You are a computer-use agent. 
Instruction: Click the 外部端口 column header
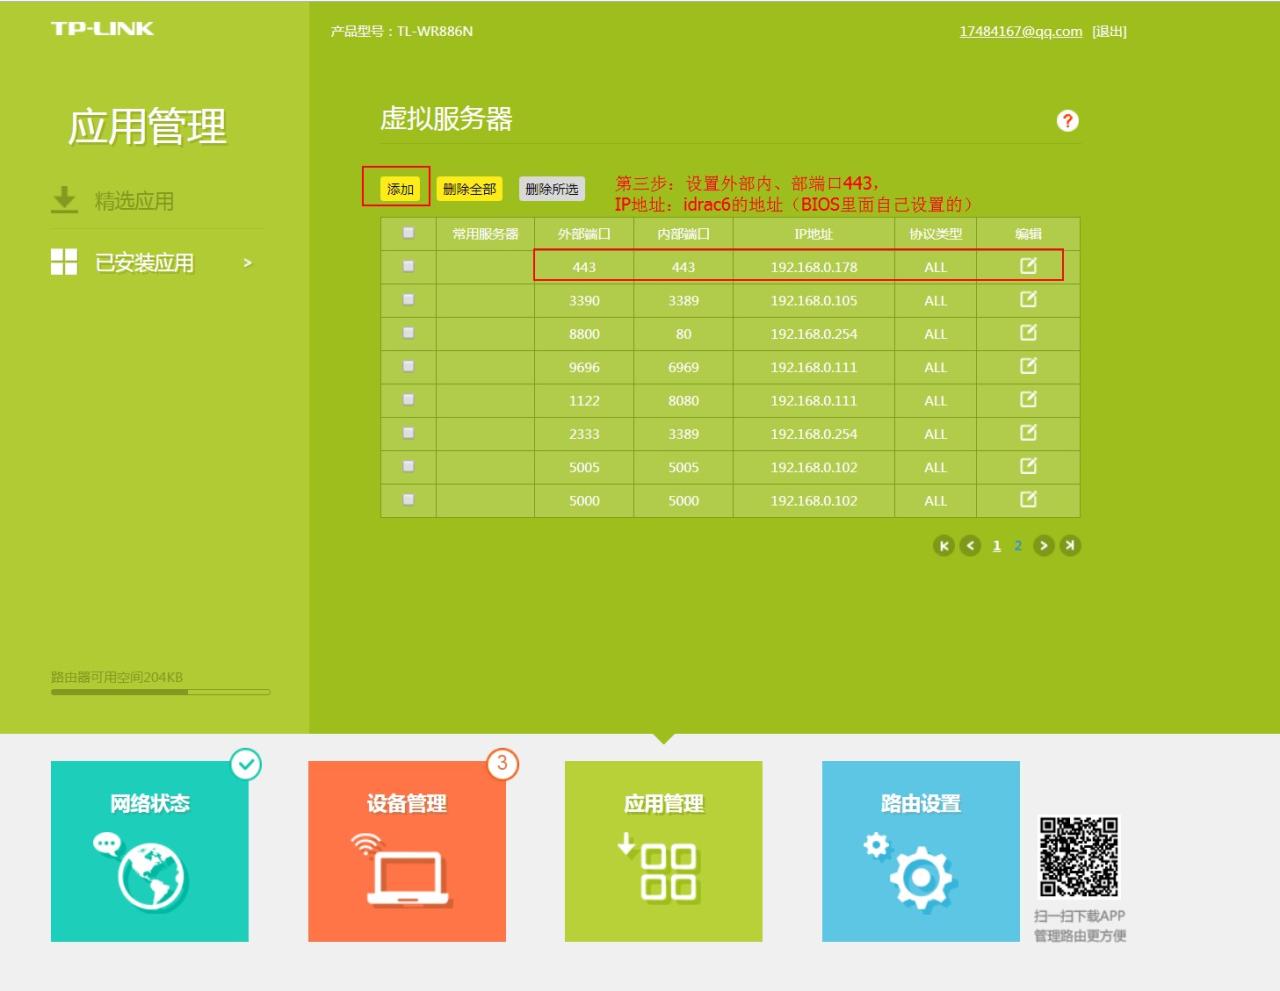[x=584, y=234]
